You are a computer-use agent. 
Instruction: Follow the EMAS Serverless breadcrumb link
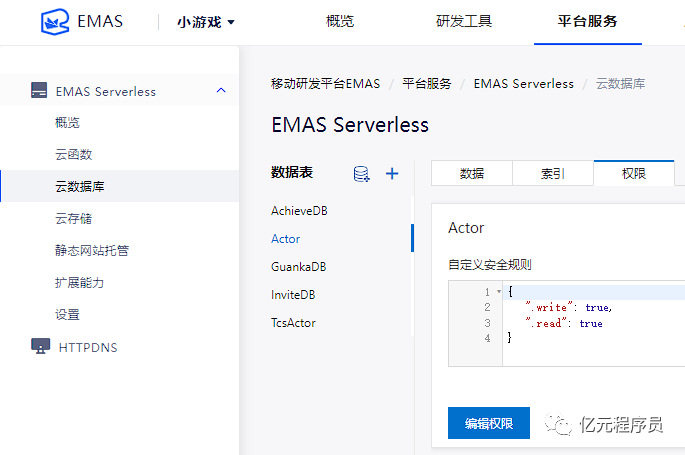pos(524,83)
